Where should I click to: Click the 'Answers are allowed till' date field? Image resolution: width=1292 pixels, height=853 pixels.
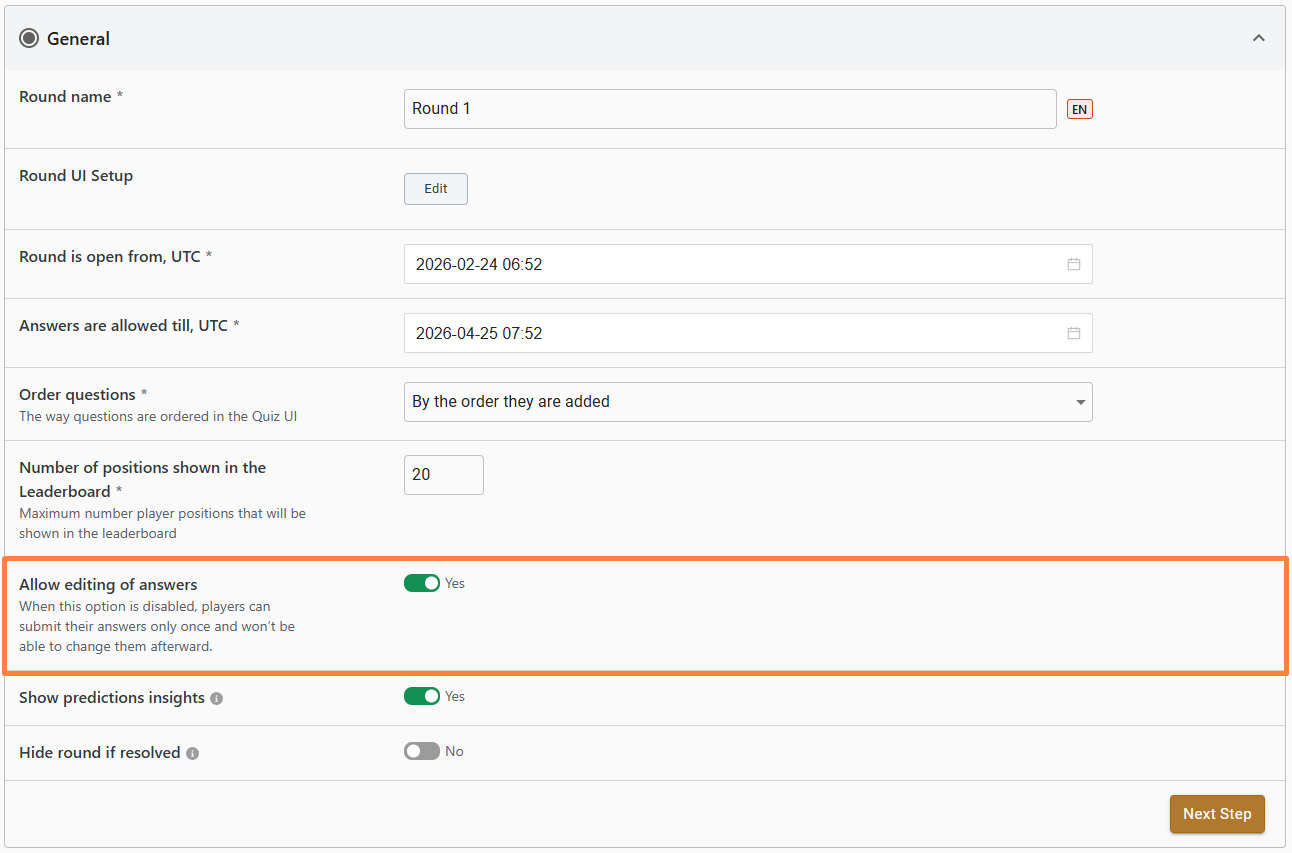tap(735, 334)
